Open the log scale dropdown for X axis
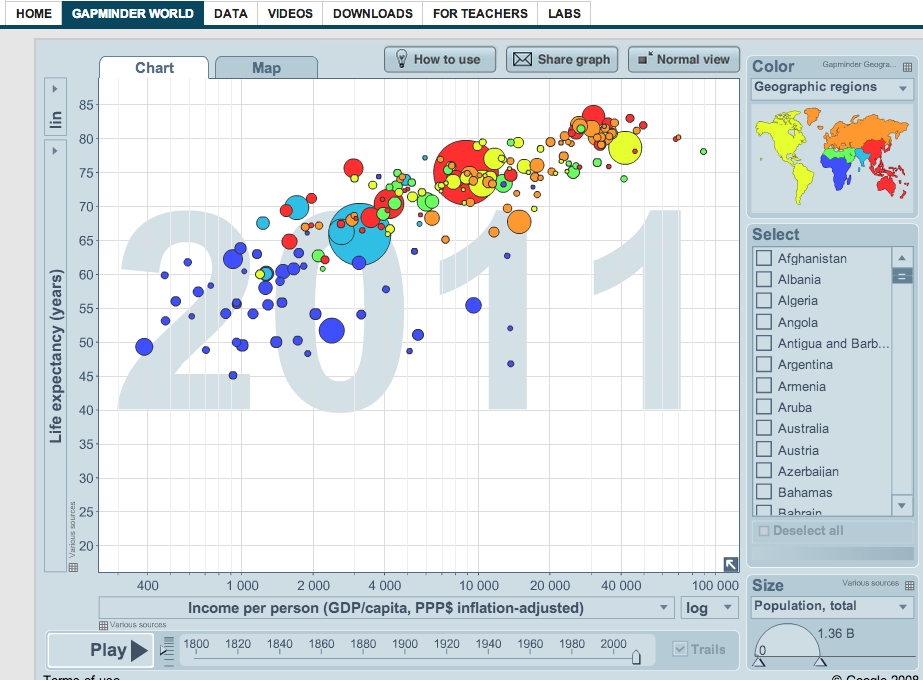This screenshot has width=923, height=680. [709, 608]
